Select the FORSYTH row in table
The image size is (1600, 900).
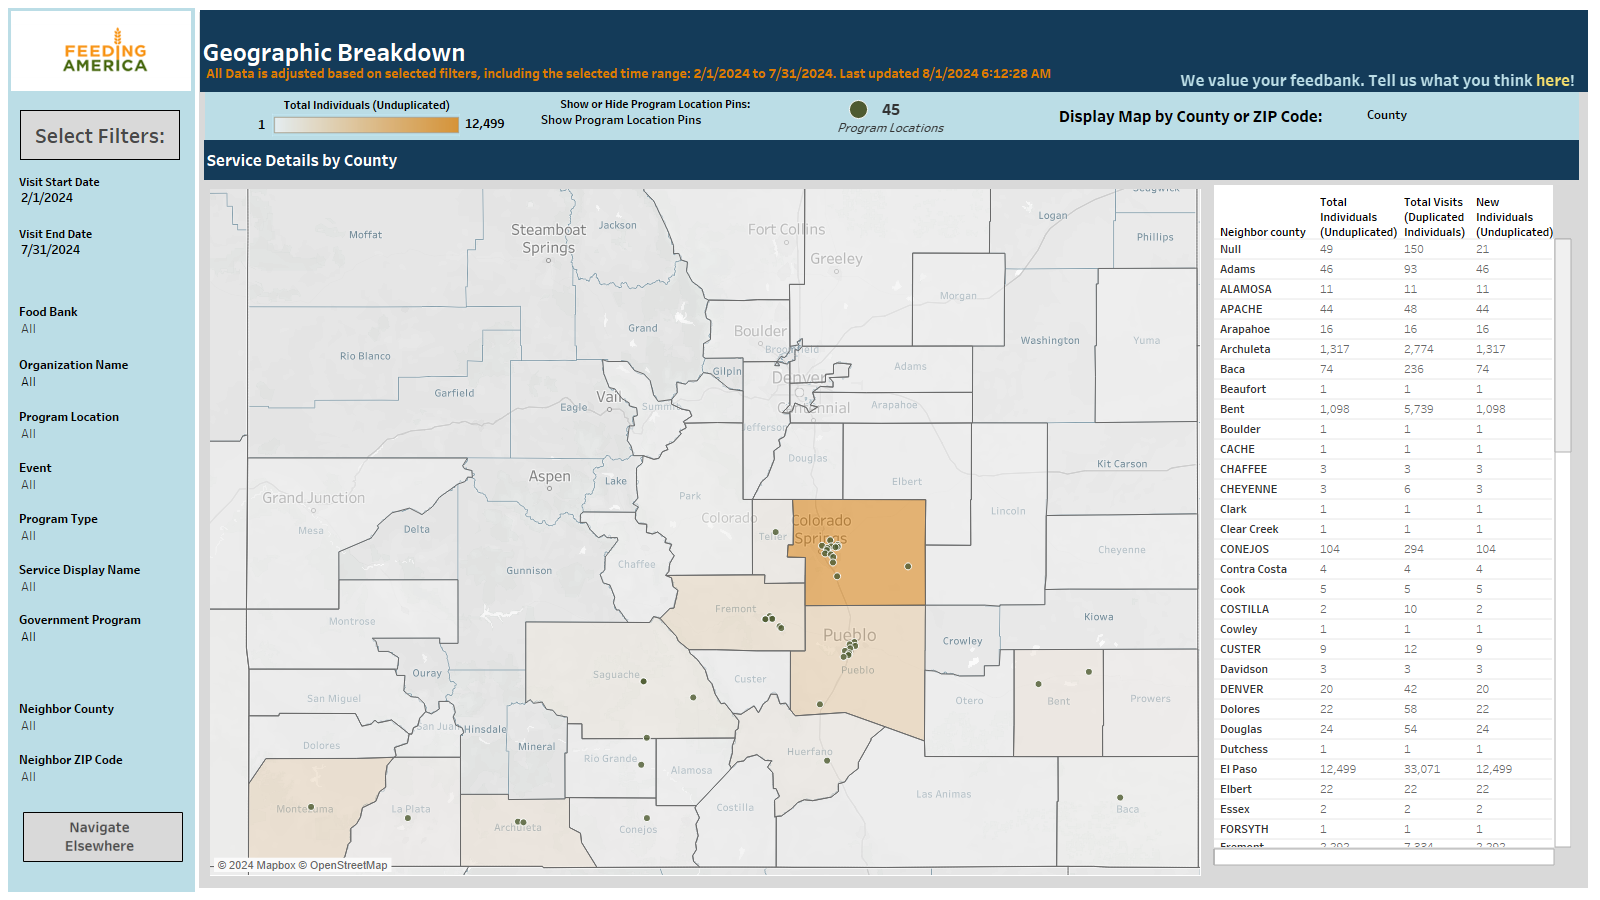tap(1385, 829)
